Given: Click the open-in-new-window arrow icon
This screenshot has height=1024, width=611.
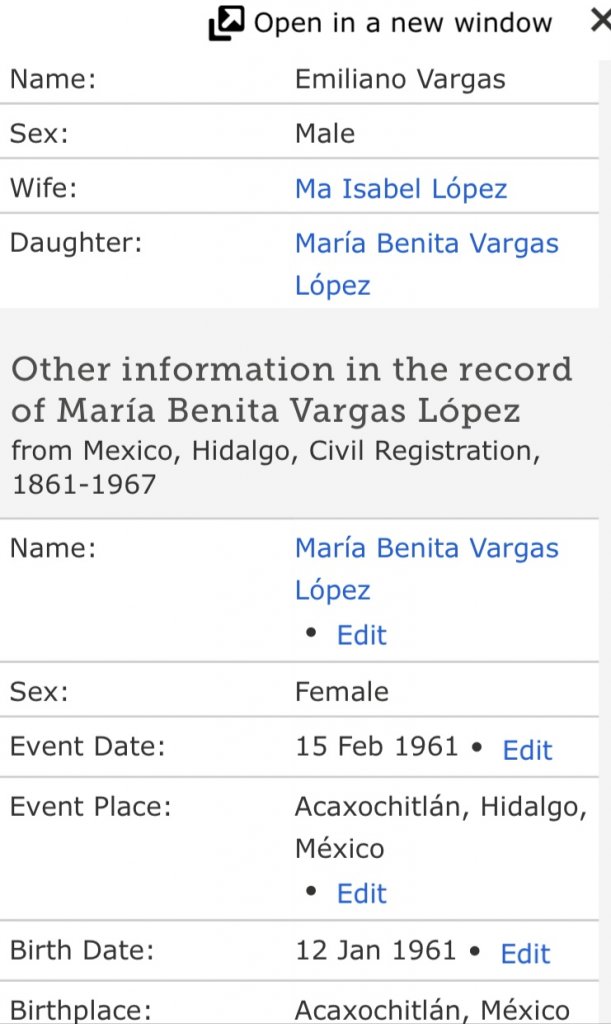Looking at the screenshot, I should pos(227,23).
